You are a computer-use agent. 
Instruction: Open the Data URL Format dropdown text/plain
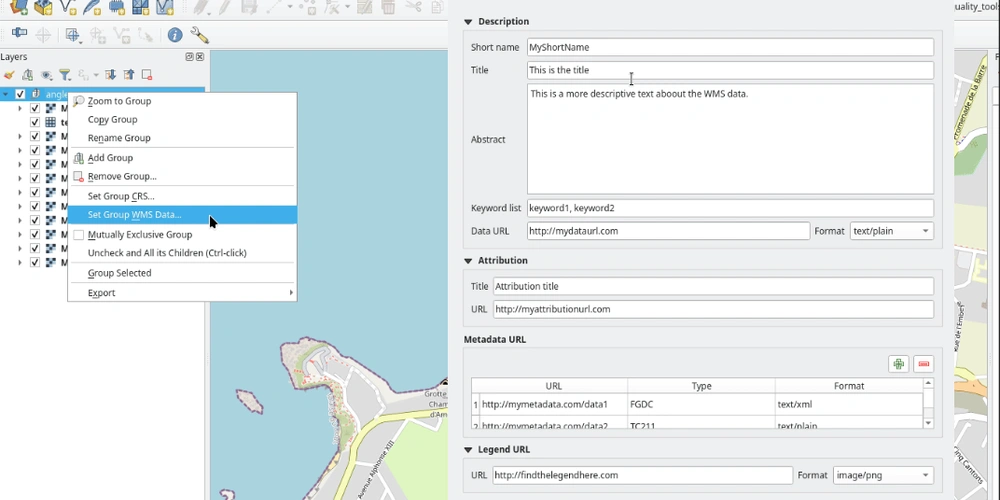[x=892, y=231]
